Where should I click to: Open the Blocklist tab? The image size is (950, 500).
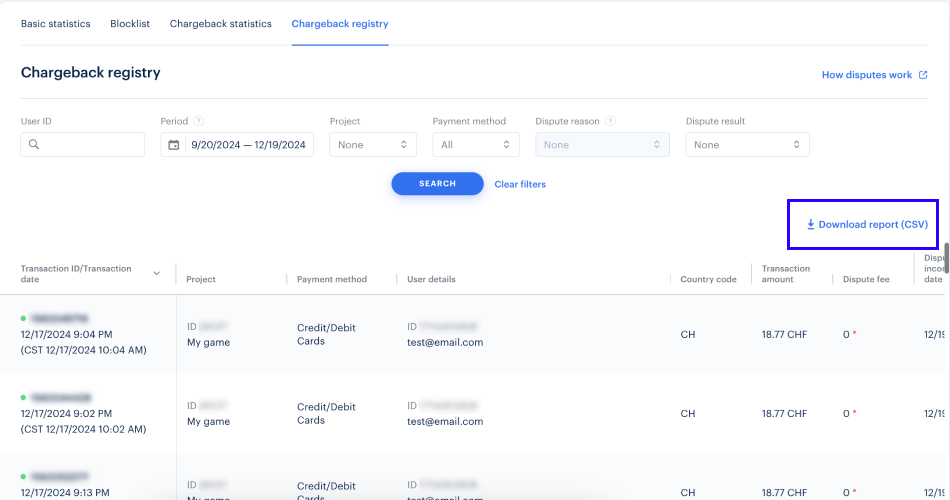(130, 24)
